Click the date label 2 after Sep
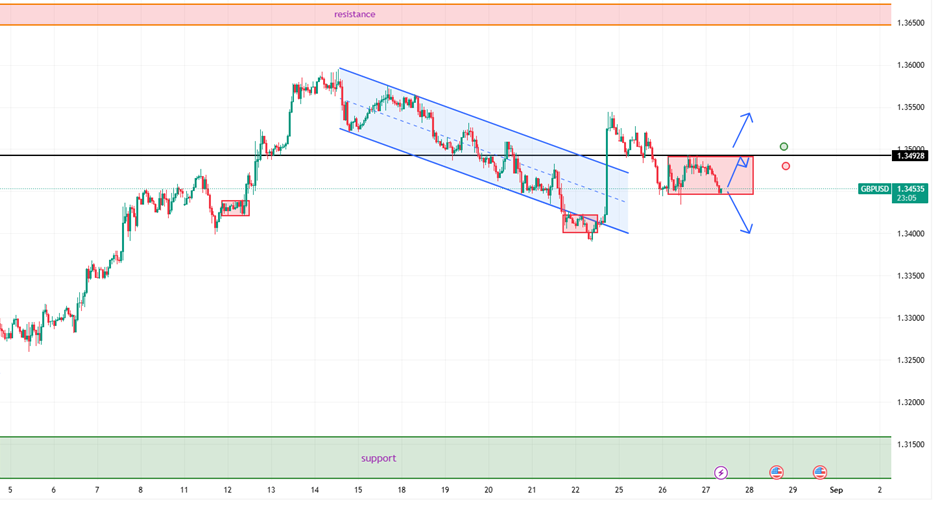Image resolution: width=938 pixels, height=505 pixels. (x=879, y=490)
